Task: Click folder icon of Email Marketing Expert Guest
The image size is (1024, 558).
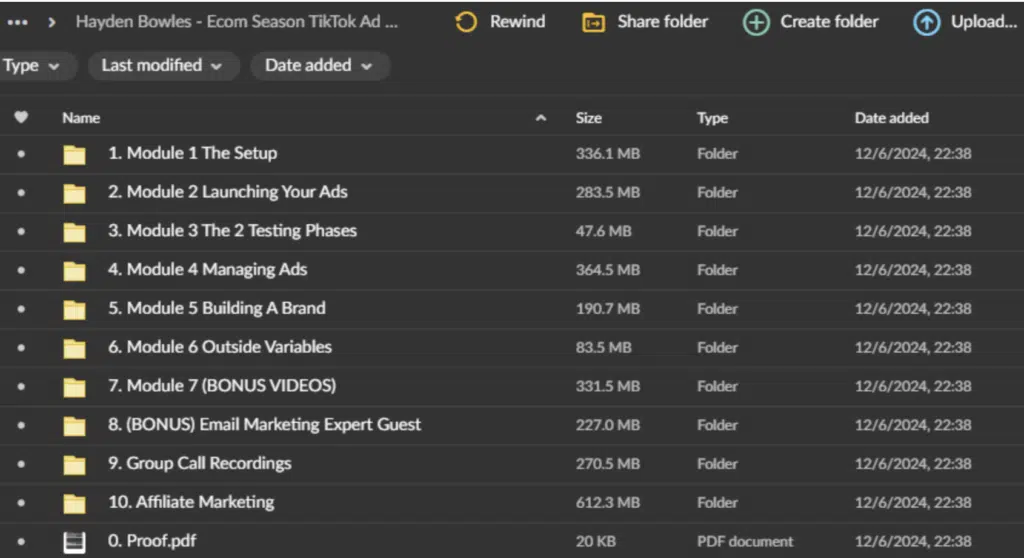Action: (x=74, y=425)
